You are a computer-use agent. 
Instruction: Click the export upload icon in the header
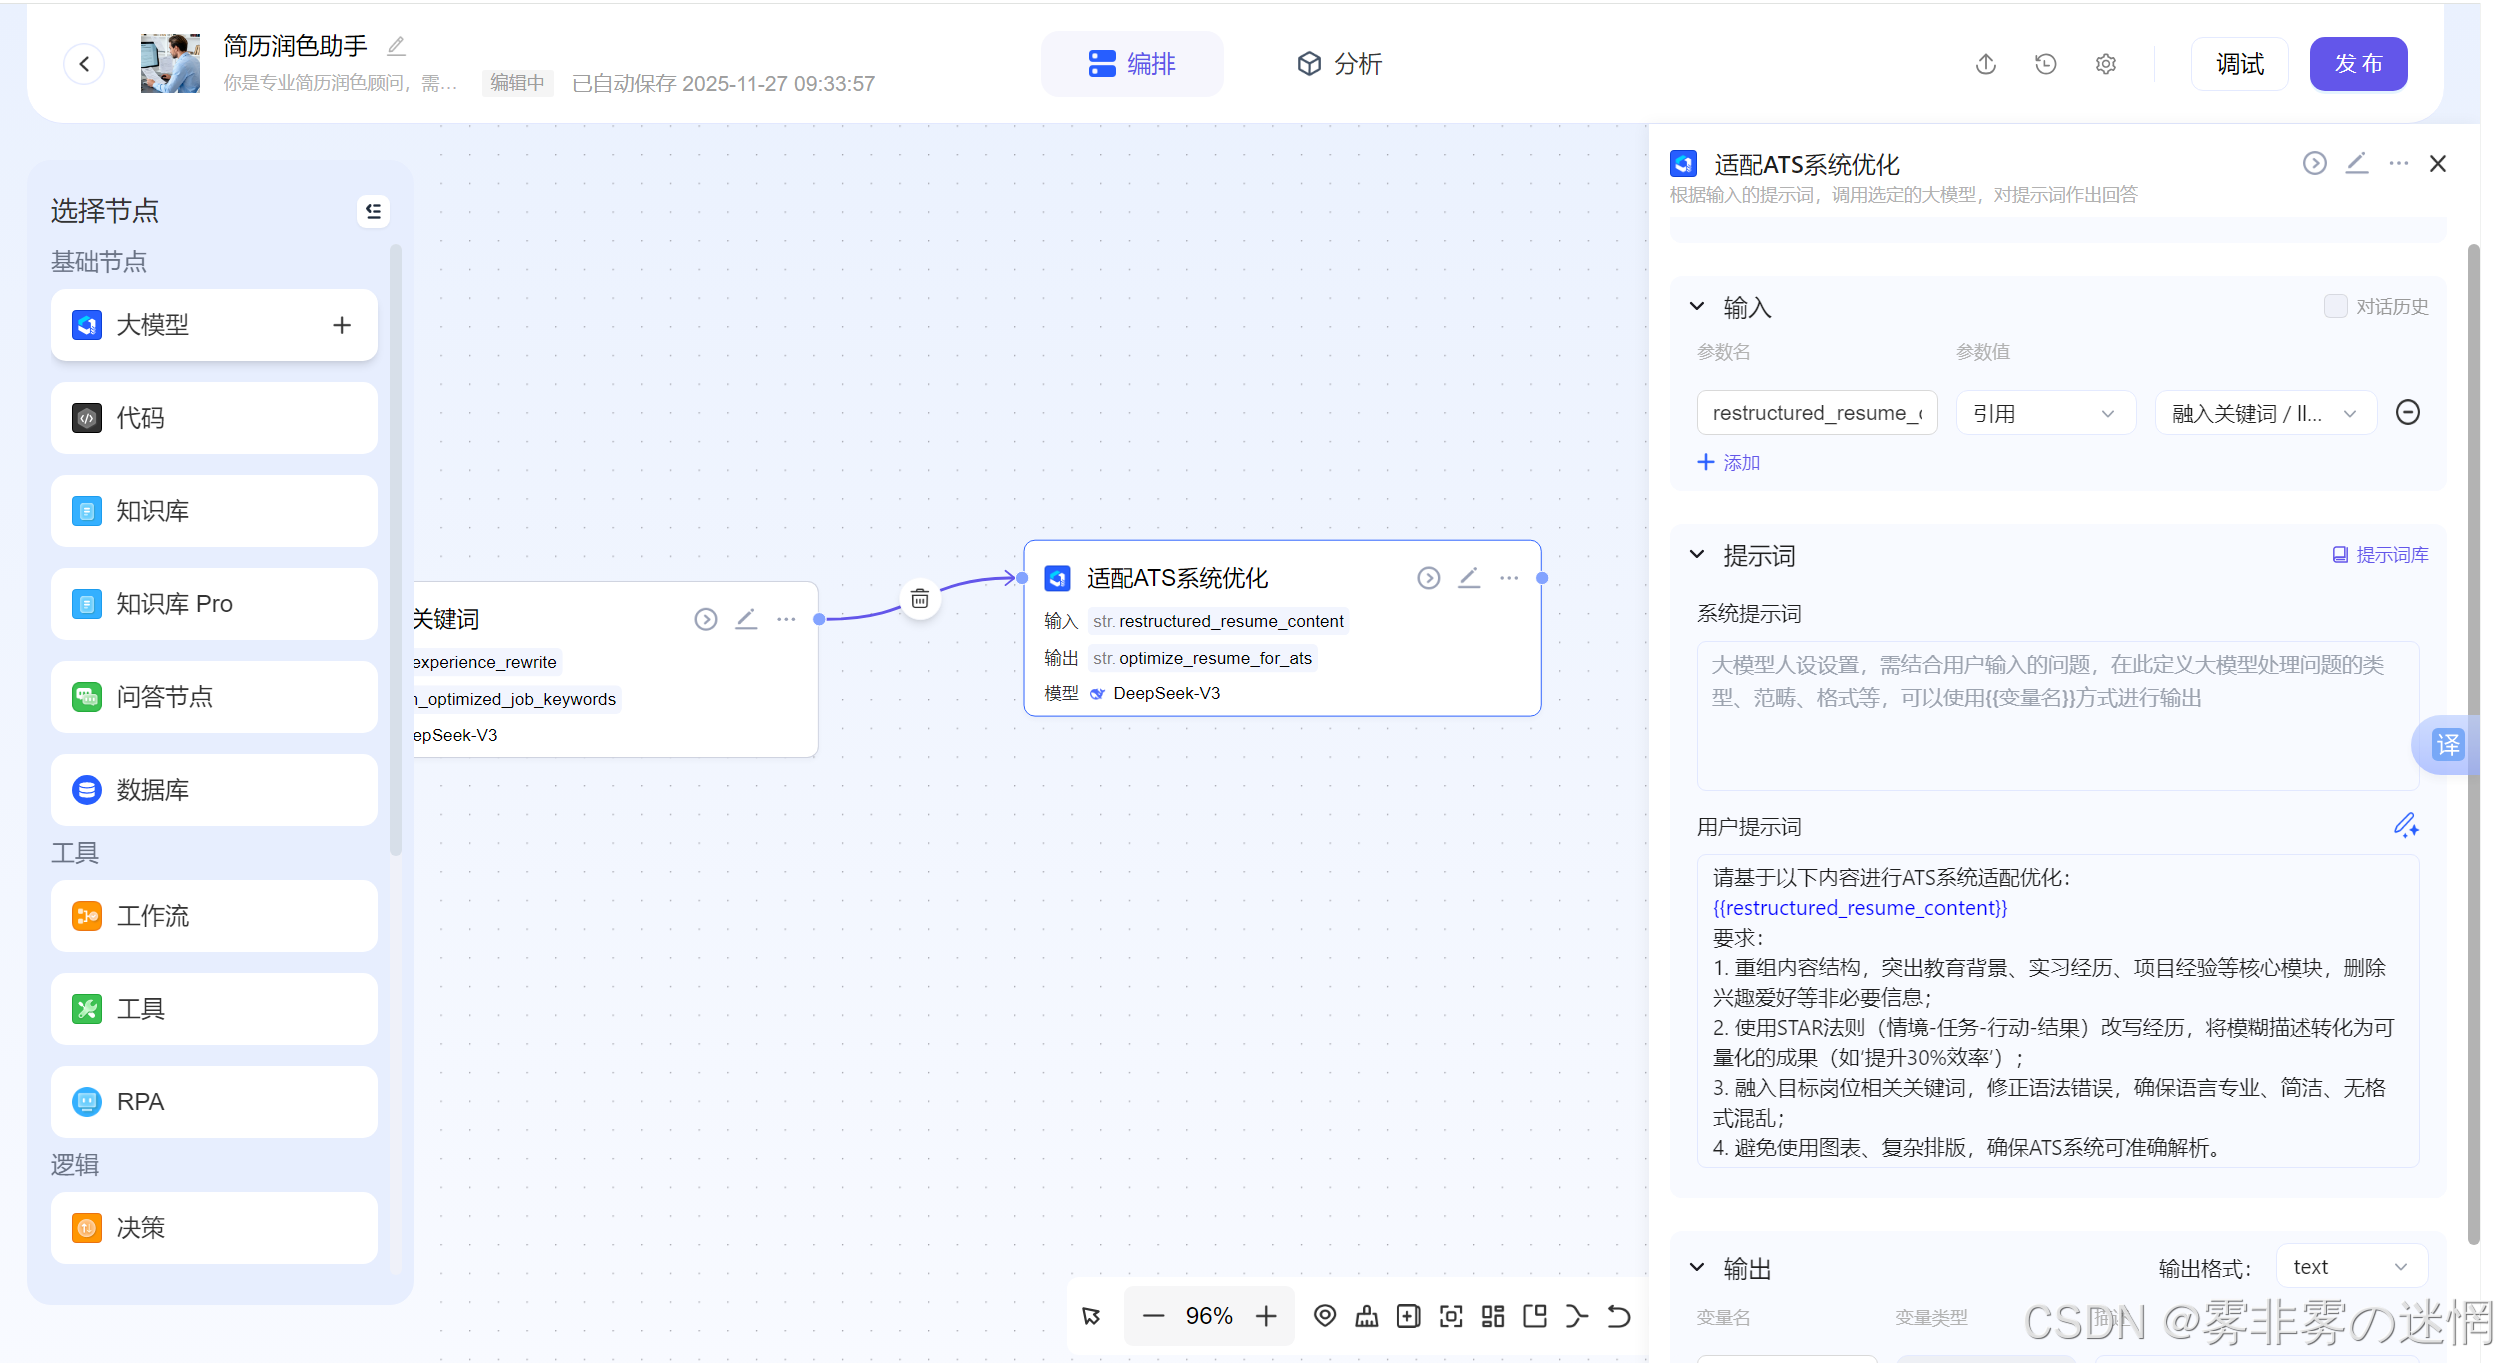tap(1986, 64)
